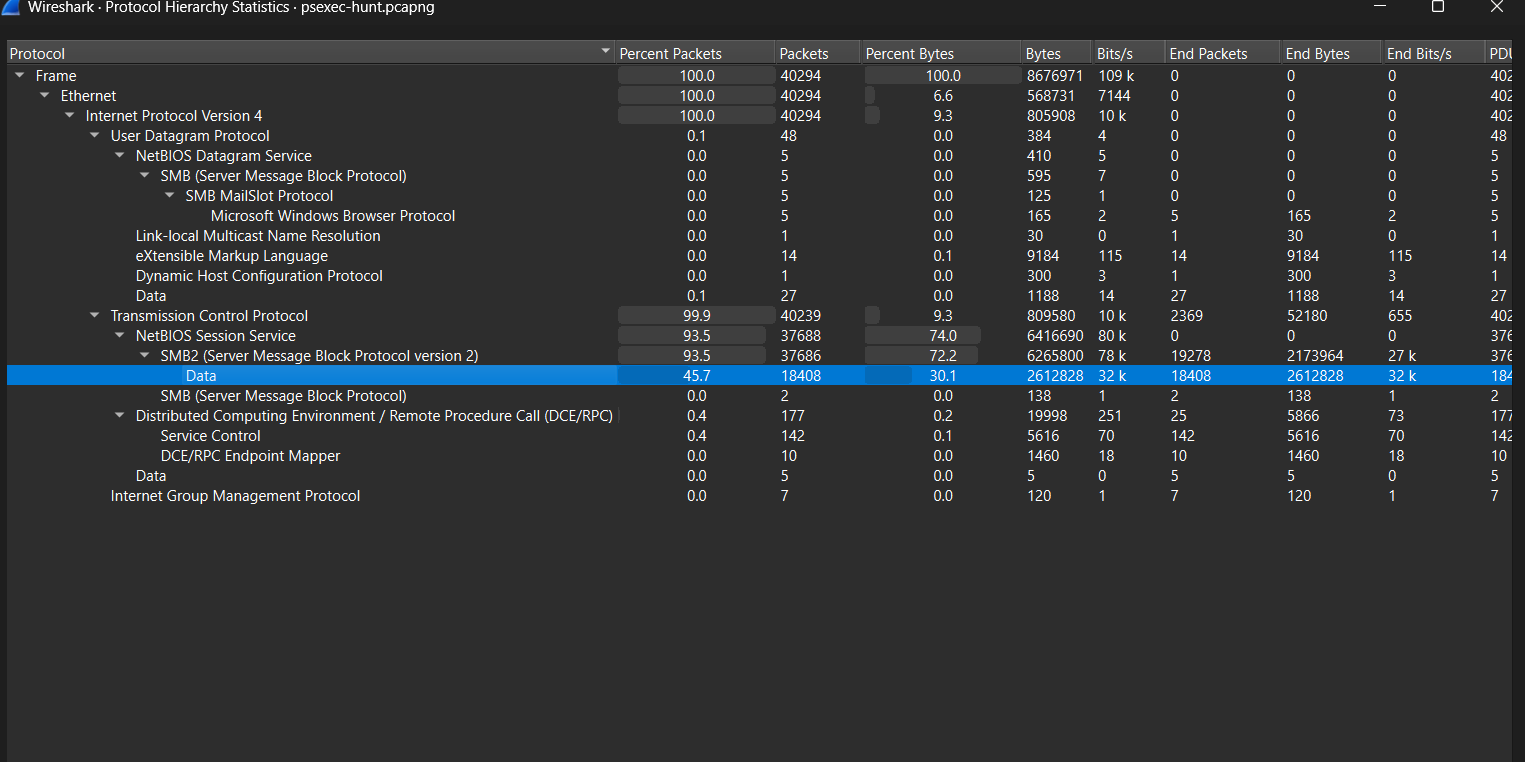
Task: Click the TCP bytes value 809580
Action: click(x=1050, y=316)
